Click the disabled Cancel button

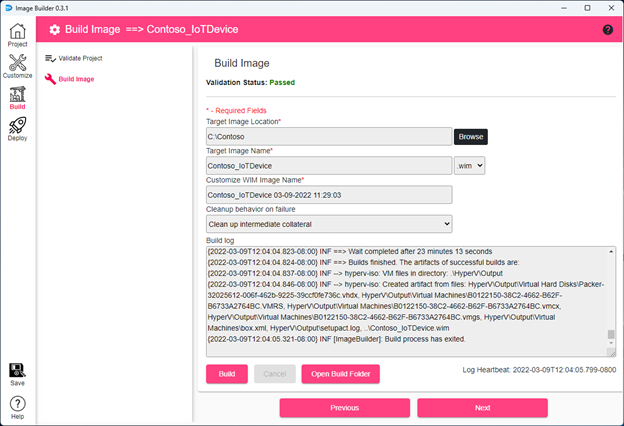pos(275,374)
